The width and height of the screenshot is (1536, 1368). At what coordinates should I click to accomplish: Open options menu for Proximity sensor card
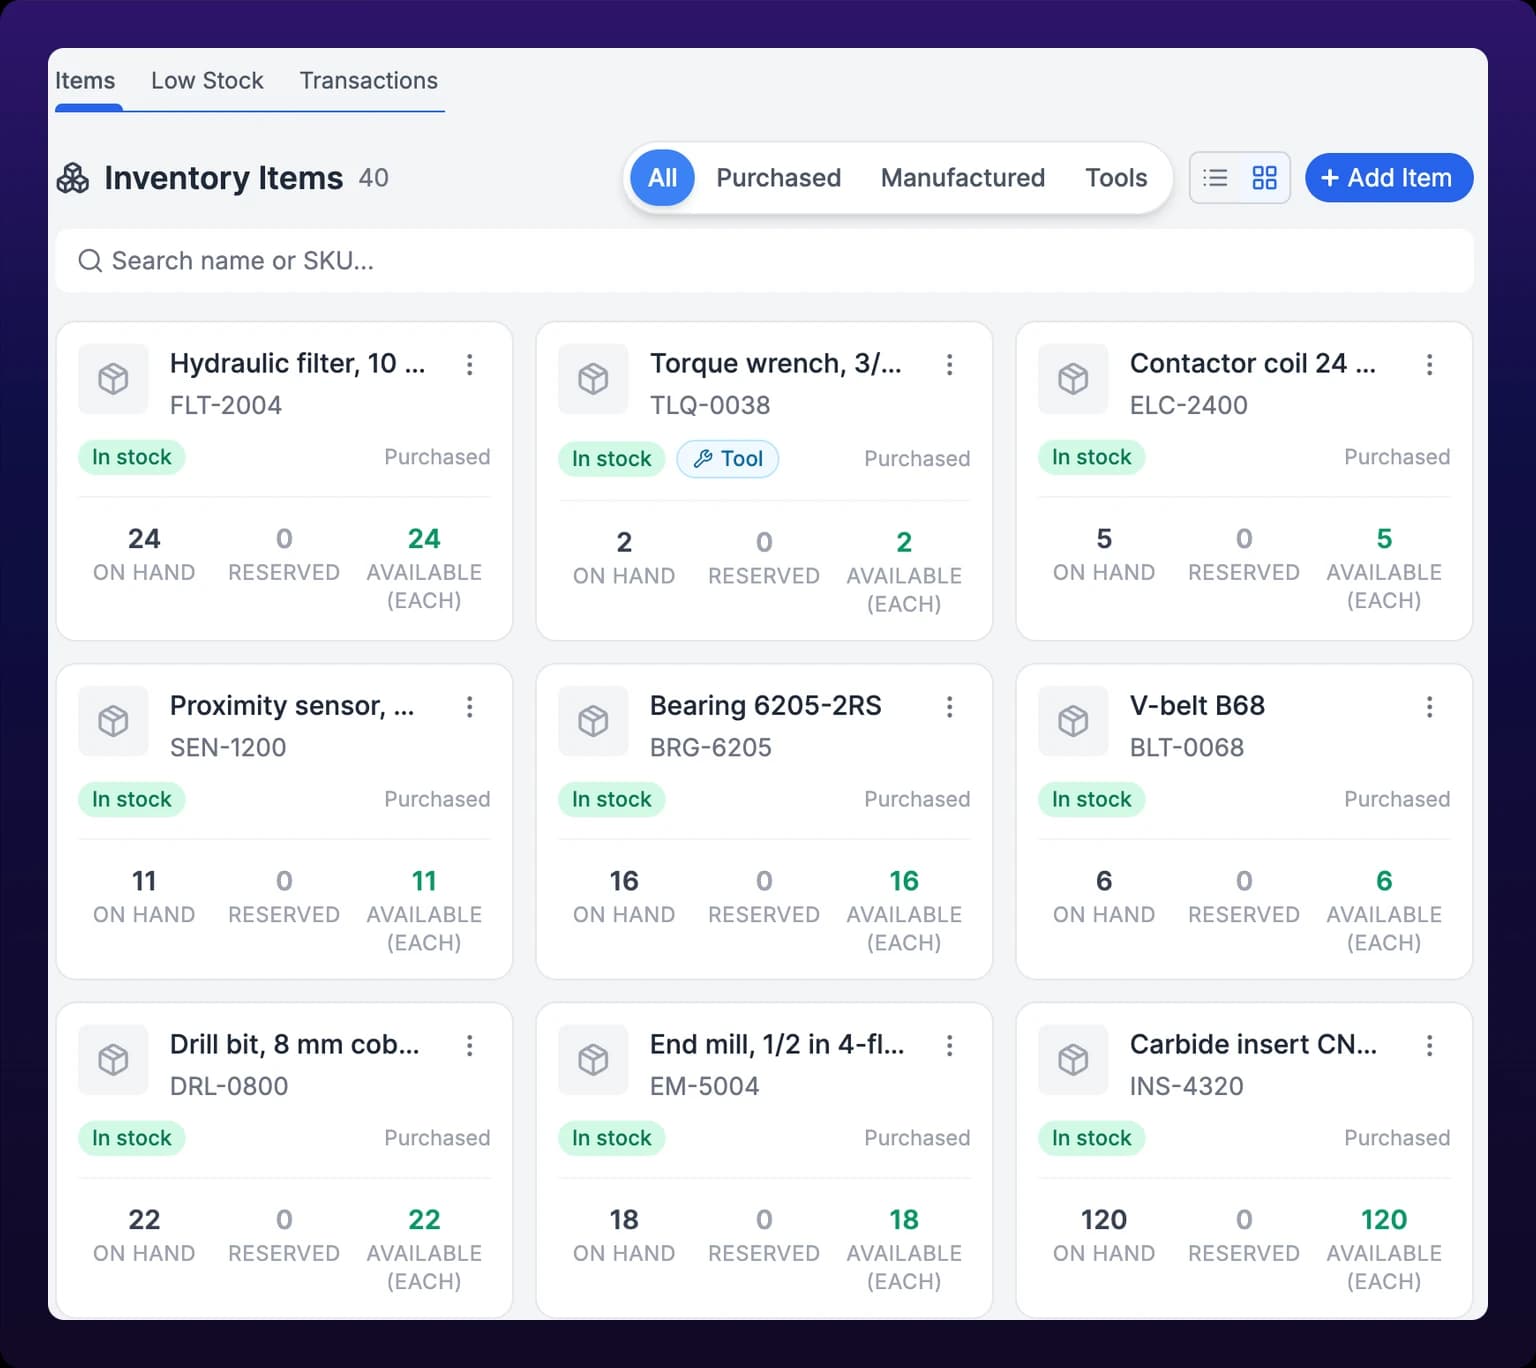tap(469, 707)
